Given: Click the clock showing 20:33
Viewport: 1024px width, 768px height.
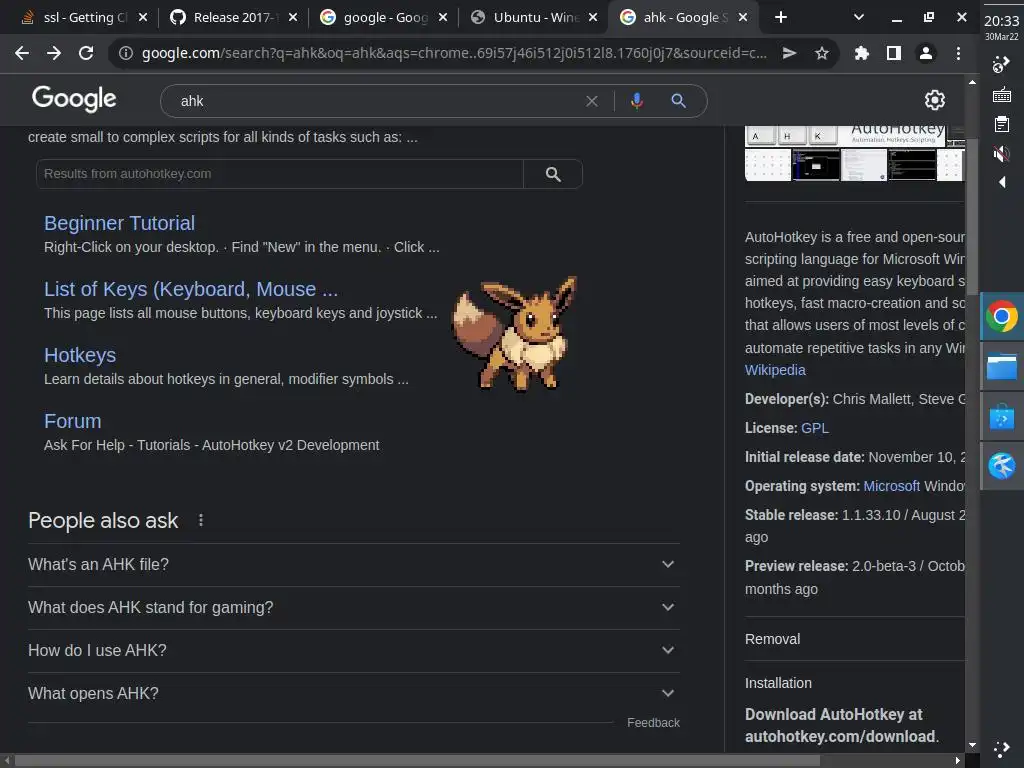Looking at the screenshot, I should coord(1001,21).
